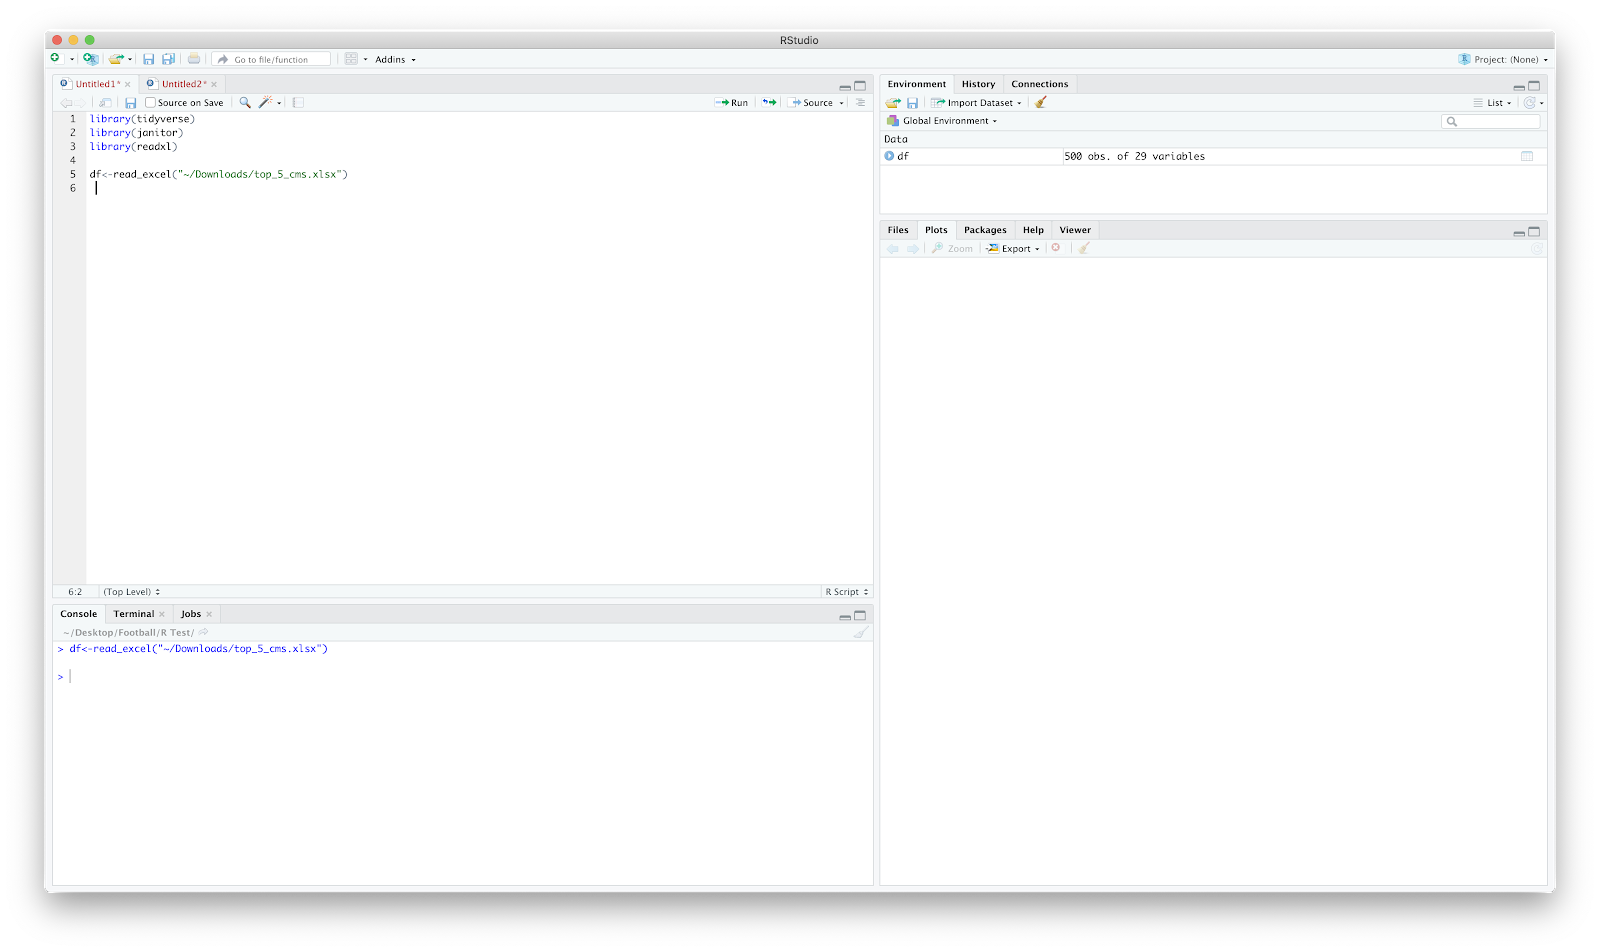This screenshot has height=952, width=1600.
Task: Click the Create a Project icon
Action: point(90,59)
